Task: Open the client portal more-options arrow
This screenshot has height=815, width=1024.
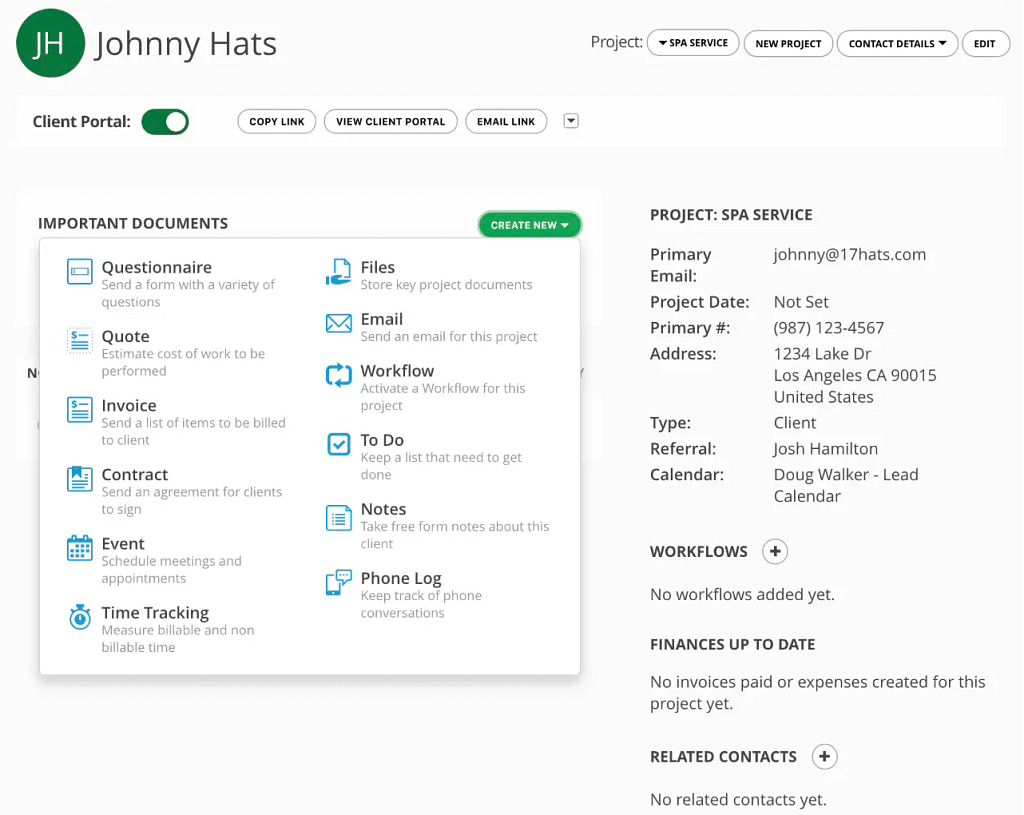Action: [x=571, y=121]
